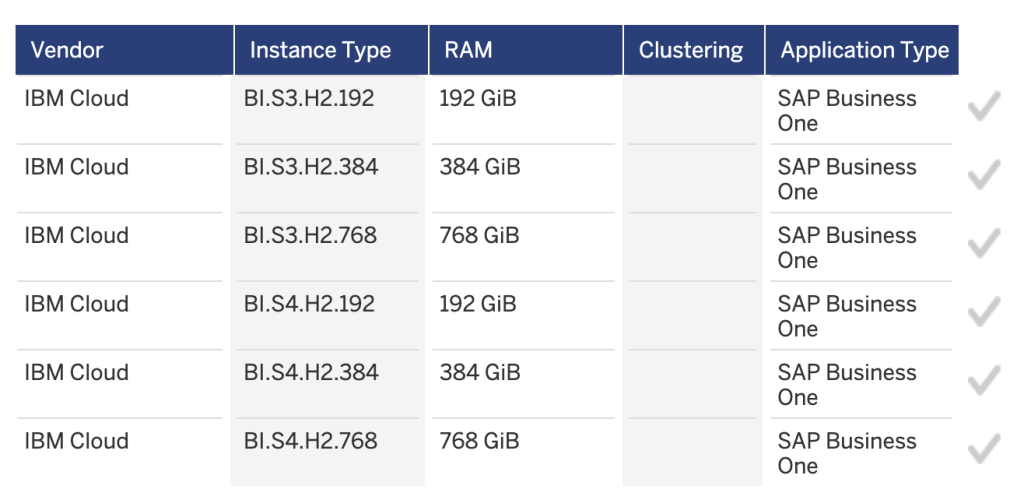1024x500 pixels.
Task: Click the checkmark icon for BI.S3.H2.768 row
Action: (x=984, y=243)
